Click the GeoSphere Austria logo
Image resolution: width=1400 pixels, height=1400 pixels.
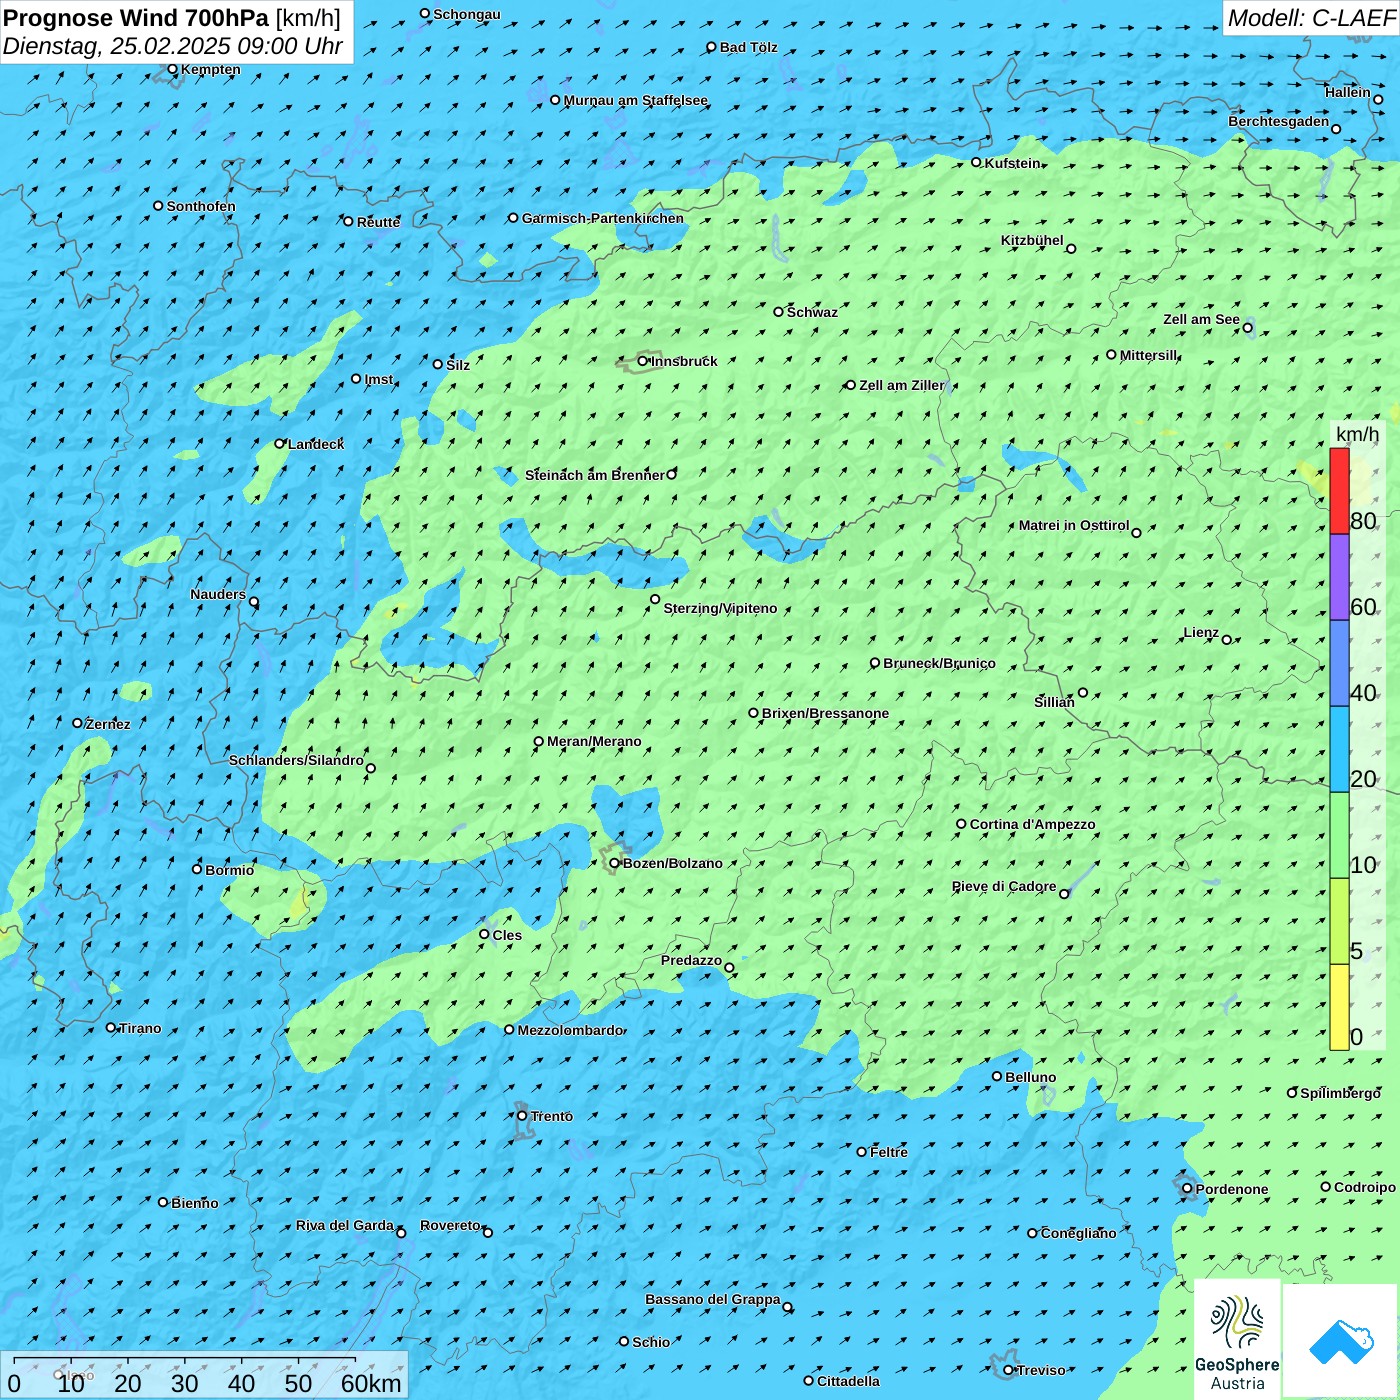tap(1237, 1338)
